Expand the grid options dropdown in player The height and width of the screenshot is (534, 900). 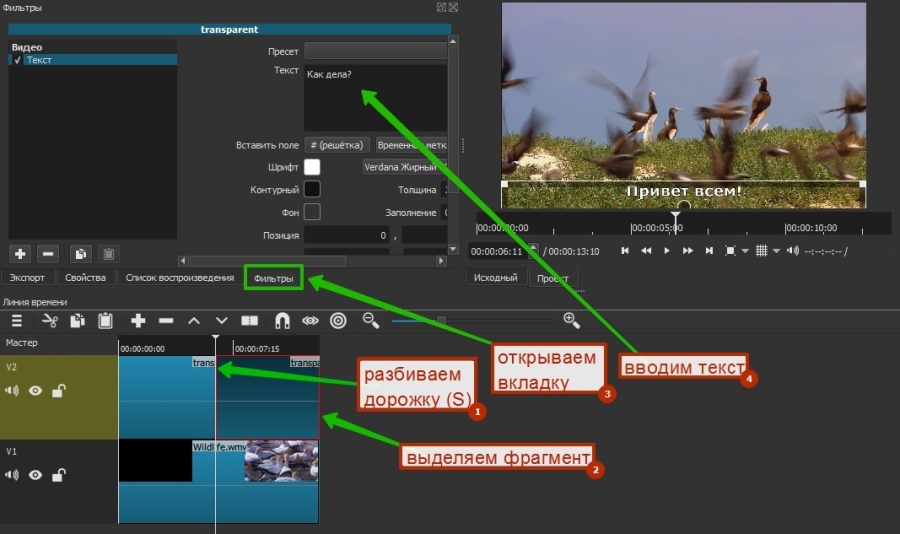click(776, 251)
